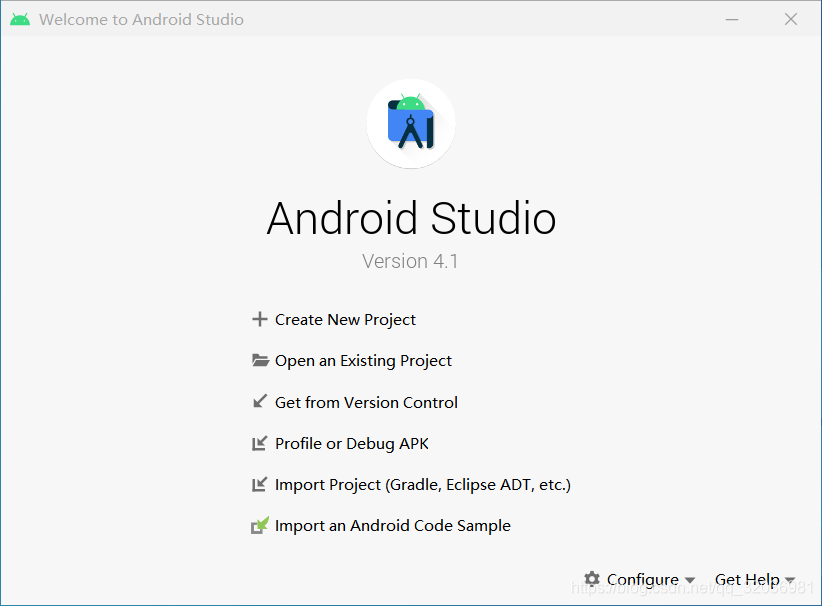Click the green Android head icon in title bar
The width and height of the screenshot is (822, 606).
[x=20, y=19]
